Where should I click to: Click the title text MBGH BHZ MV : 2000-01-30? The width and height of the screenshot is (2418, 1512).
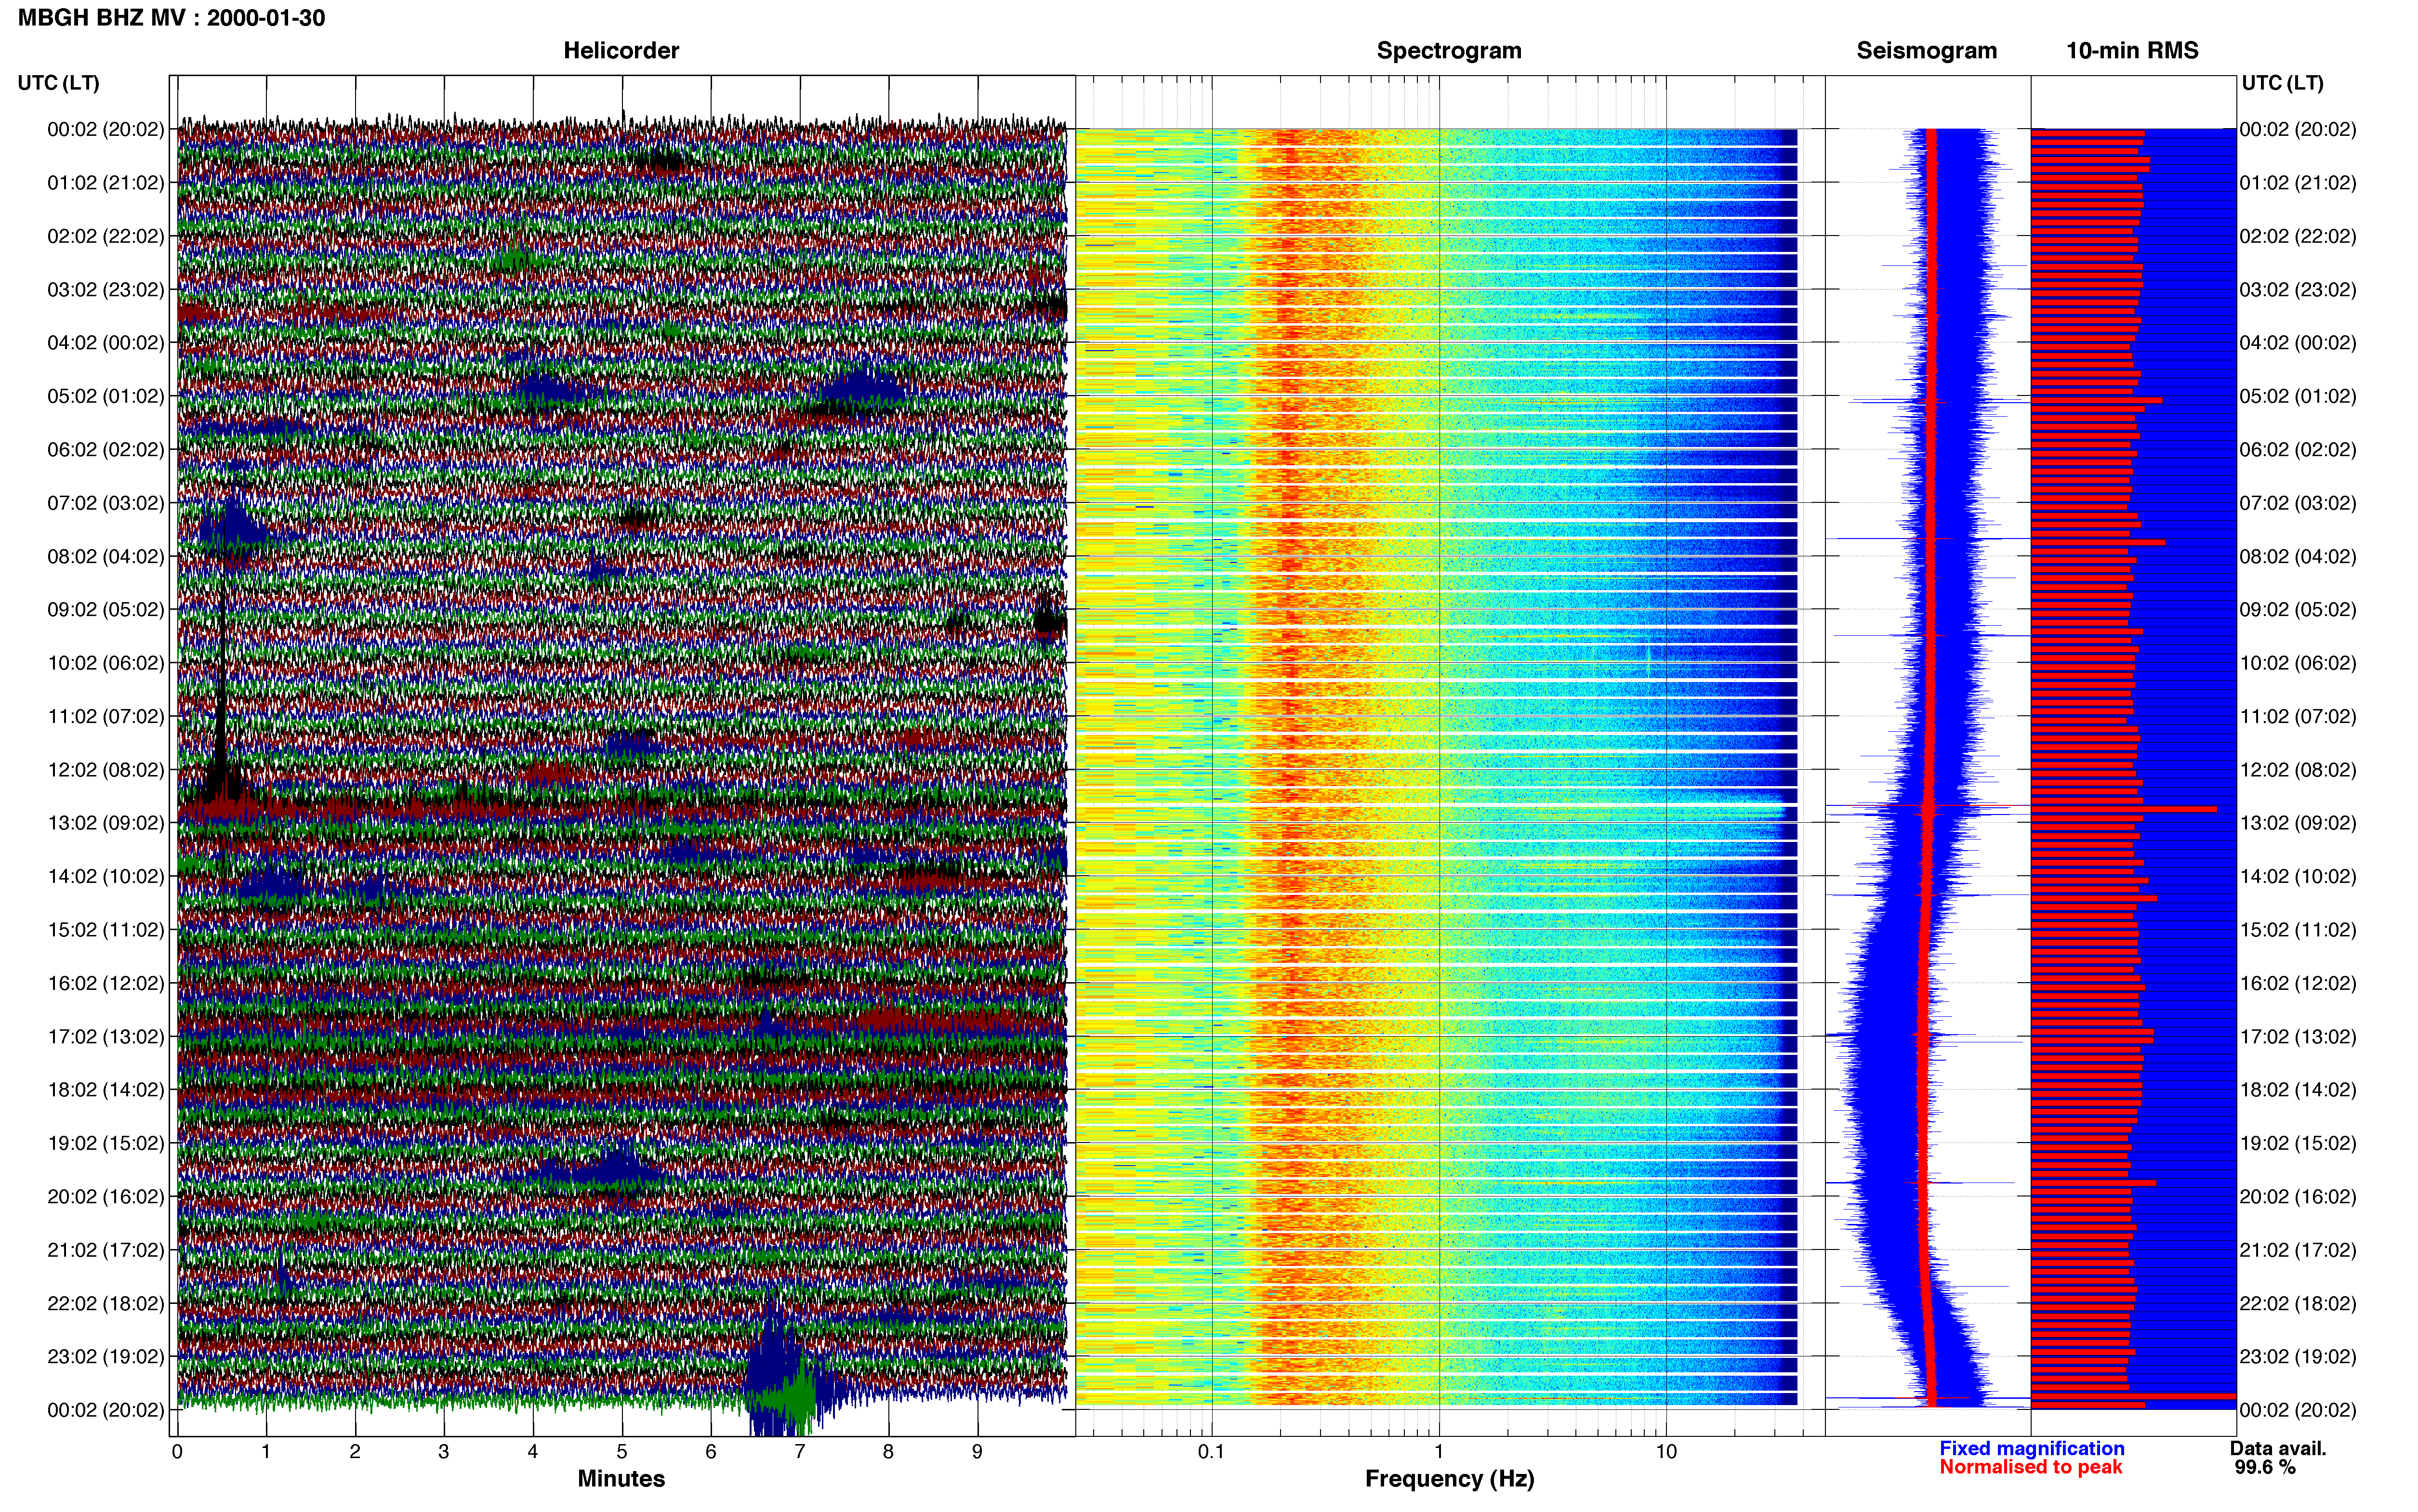(171, 18)
